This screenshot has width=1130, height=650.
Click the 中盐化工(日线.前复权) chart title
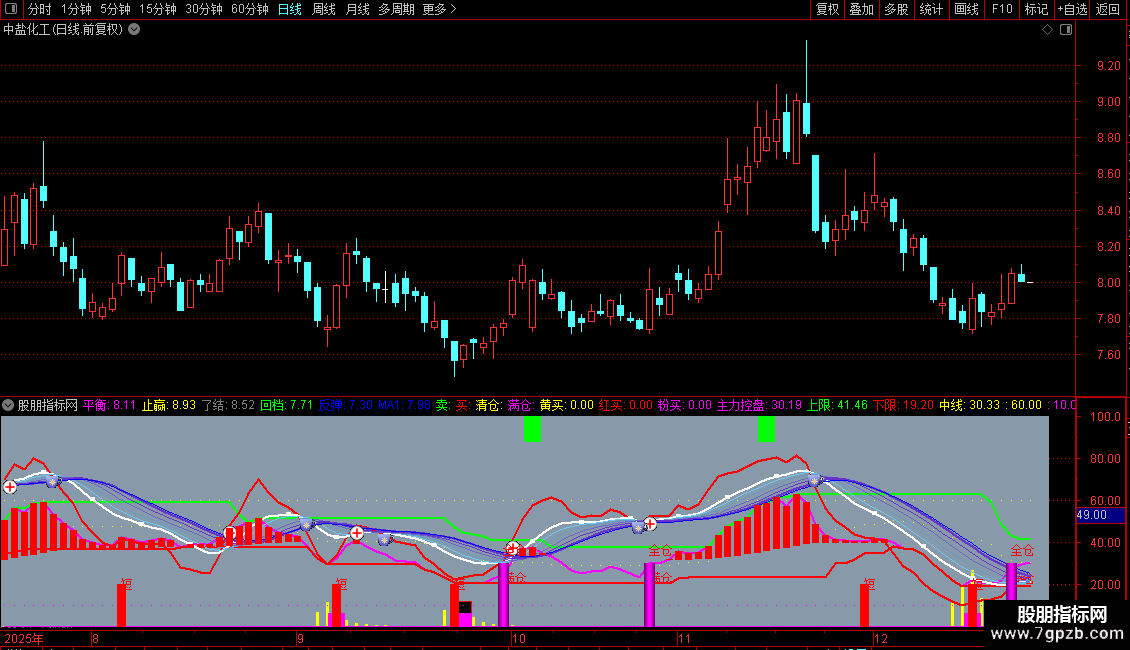click(x=63, y=30)
